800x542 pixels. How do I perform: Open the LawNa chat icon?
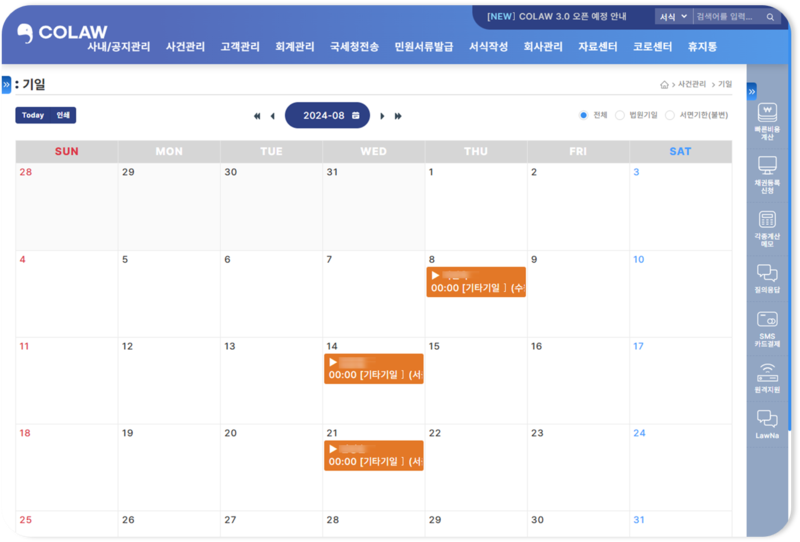(767, 425)
